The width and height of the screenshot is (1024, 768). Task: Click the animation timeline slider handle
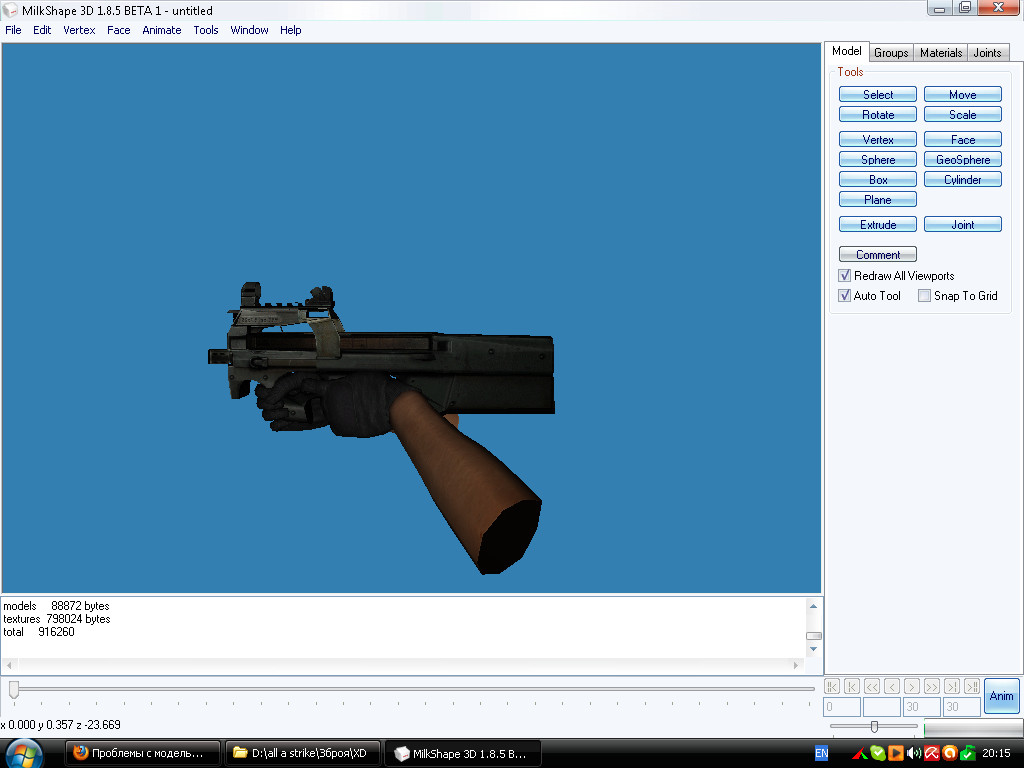pyautogui.click(x=14, y=689)
